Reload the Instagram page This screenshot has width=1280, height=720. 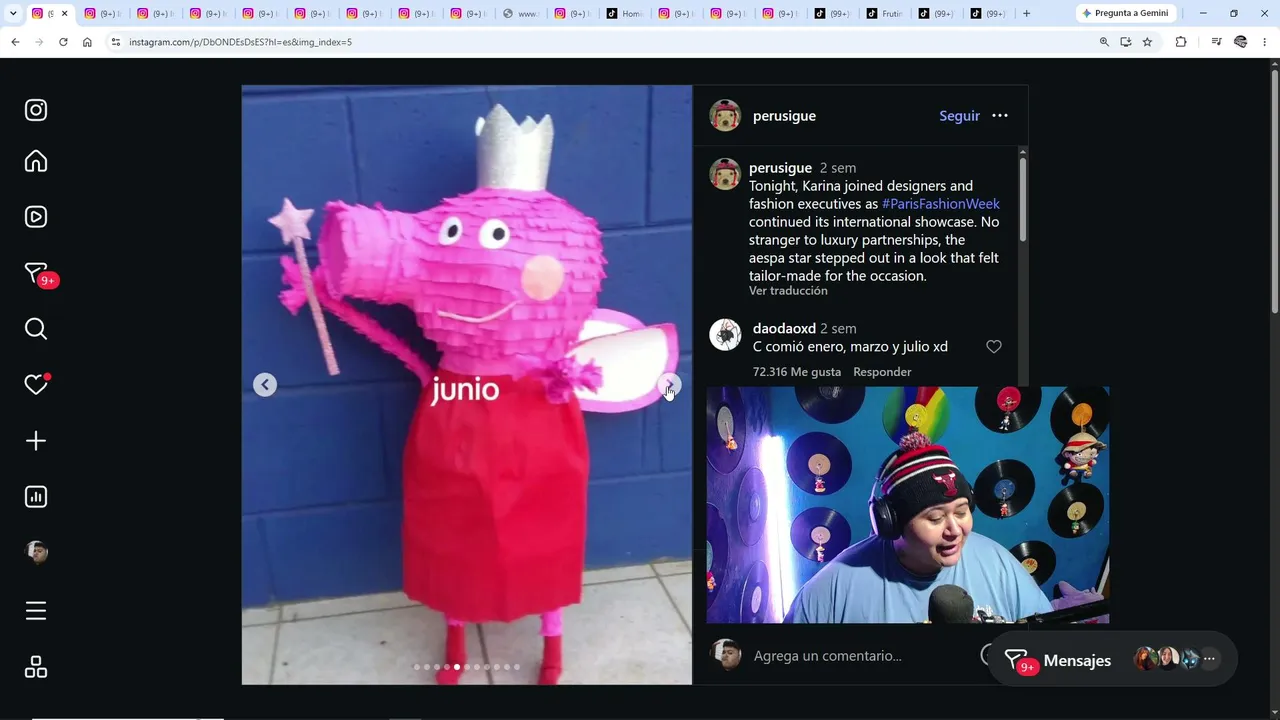(63, 42)
